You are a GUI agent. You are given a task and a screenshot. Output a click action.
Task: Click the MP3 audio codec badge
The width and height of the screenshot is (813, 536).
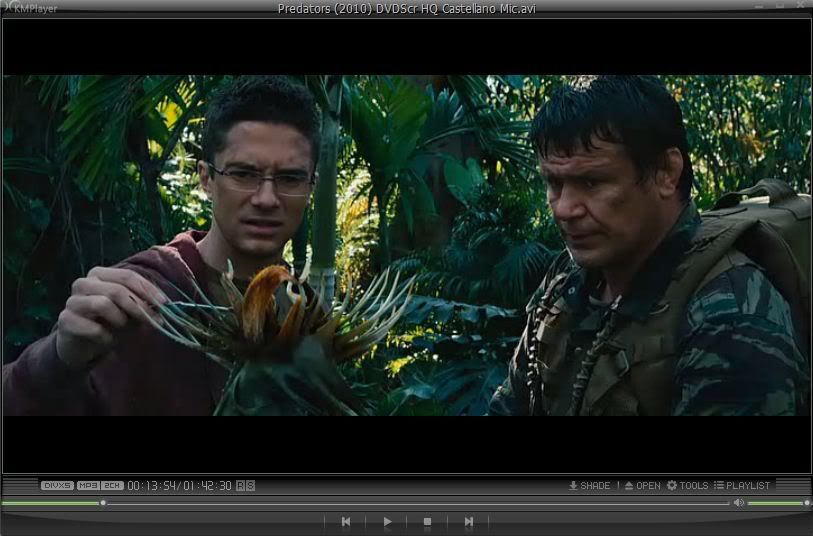pyautogui.click(x=88, y=486)
